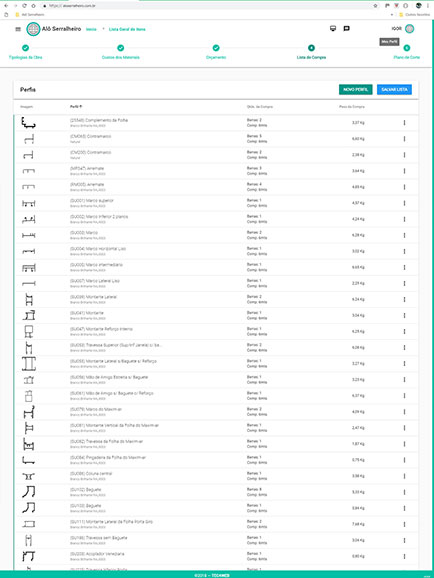
Task: Open the hamburger navigation menu
Action: pyautogui.click(x=18, y=29)
